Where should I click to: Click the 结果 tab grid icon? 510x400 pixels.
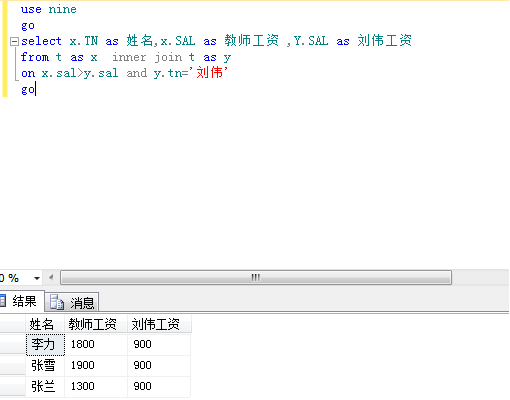(x=3, y=301)
